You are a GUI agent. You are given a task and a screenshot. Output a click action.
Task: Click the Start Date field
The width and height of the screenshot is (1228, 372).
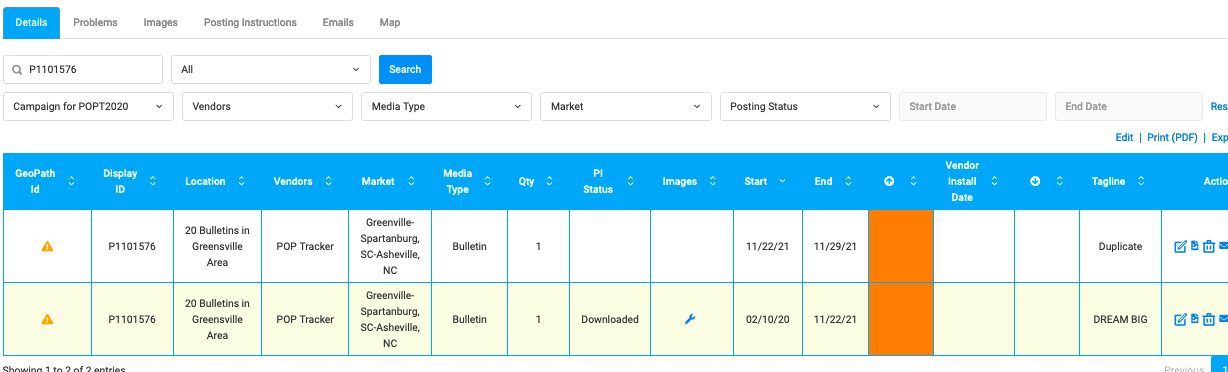point(973,106)
